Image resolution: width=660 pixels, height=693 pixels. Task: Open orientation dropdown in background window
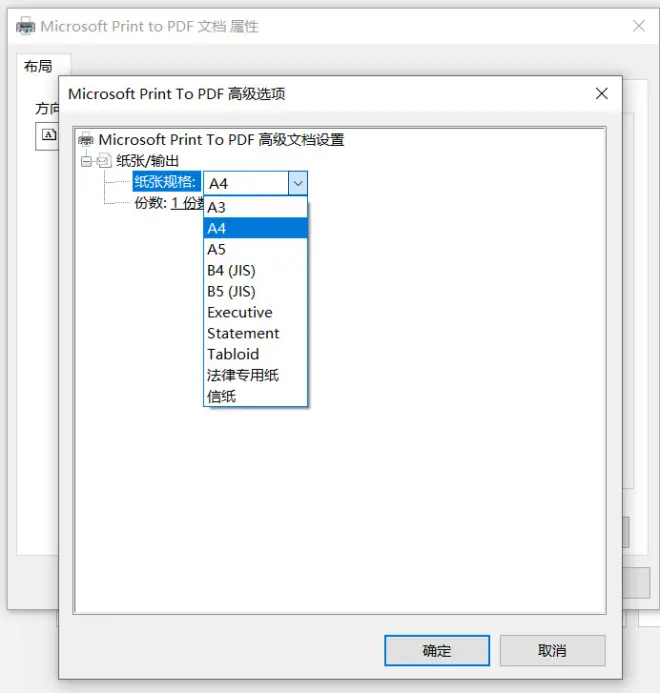47,137
